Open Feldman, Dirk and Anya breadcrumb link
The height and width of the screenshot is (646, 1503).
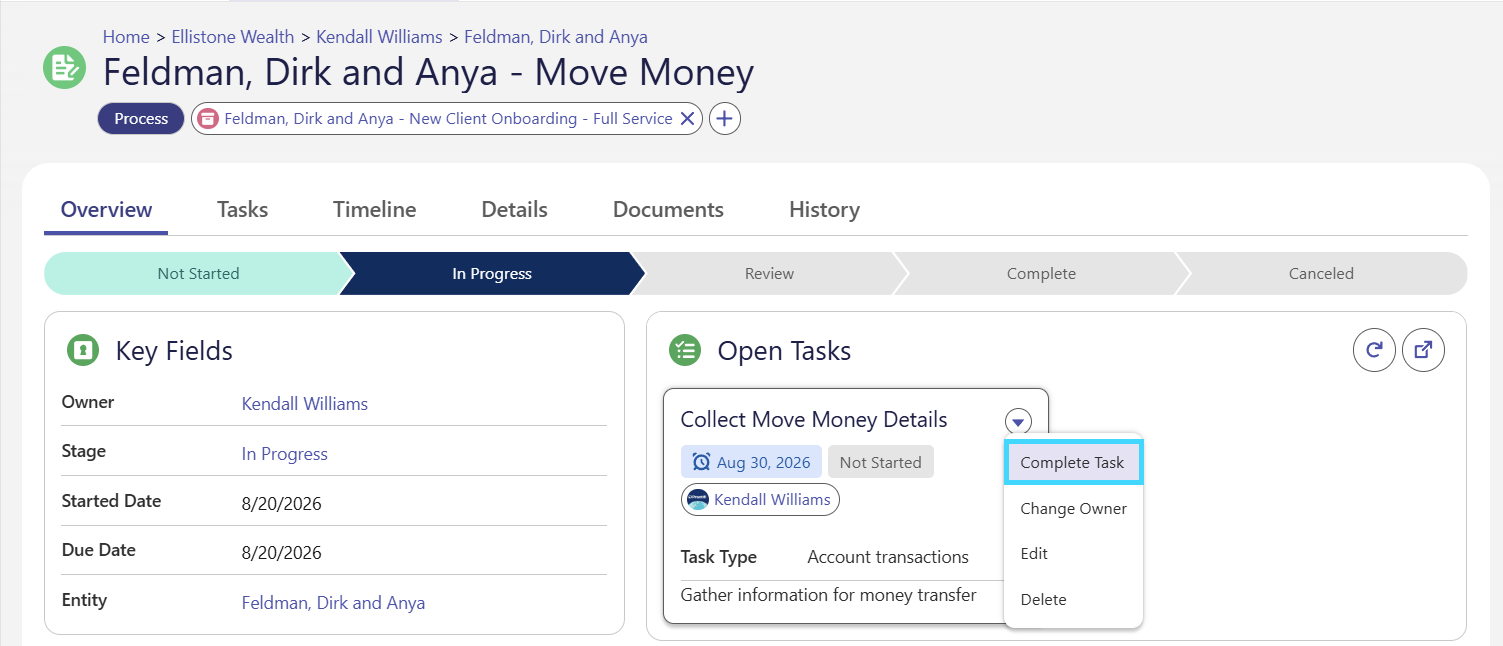click(556, 37)
